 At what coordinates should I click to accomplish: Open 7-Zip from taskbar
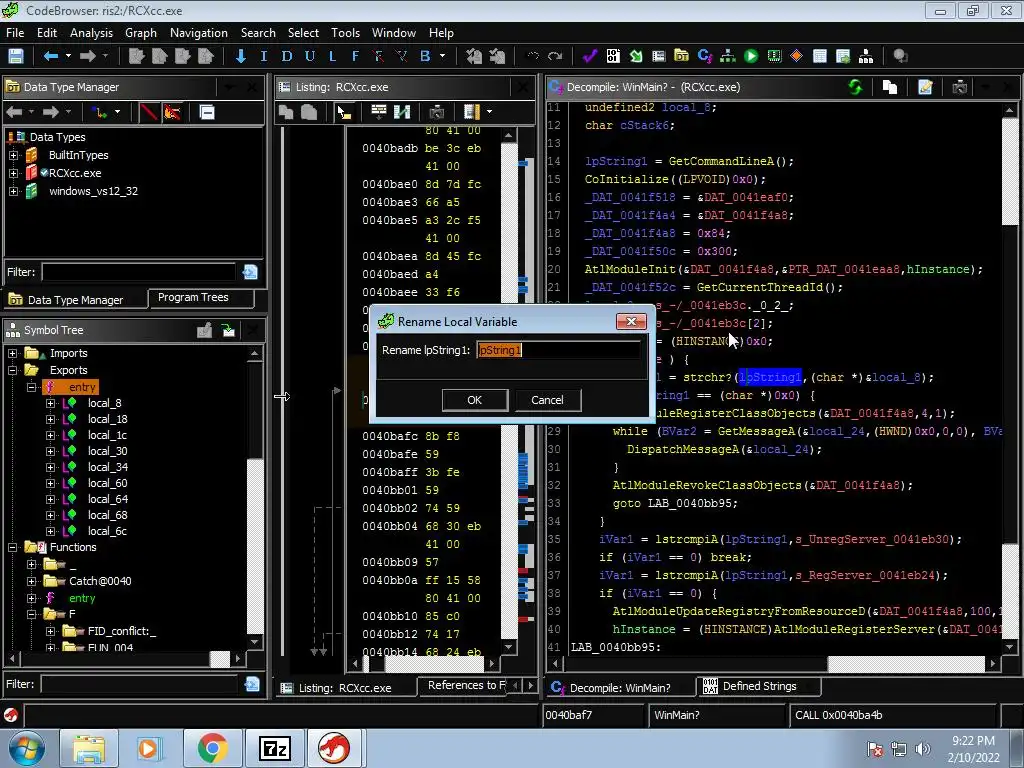pos(274,748)
